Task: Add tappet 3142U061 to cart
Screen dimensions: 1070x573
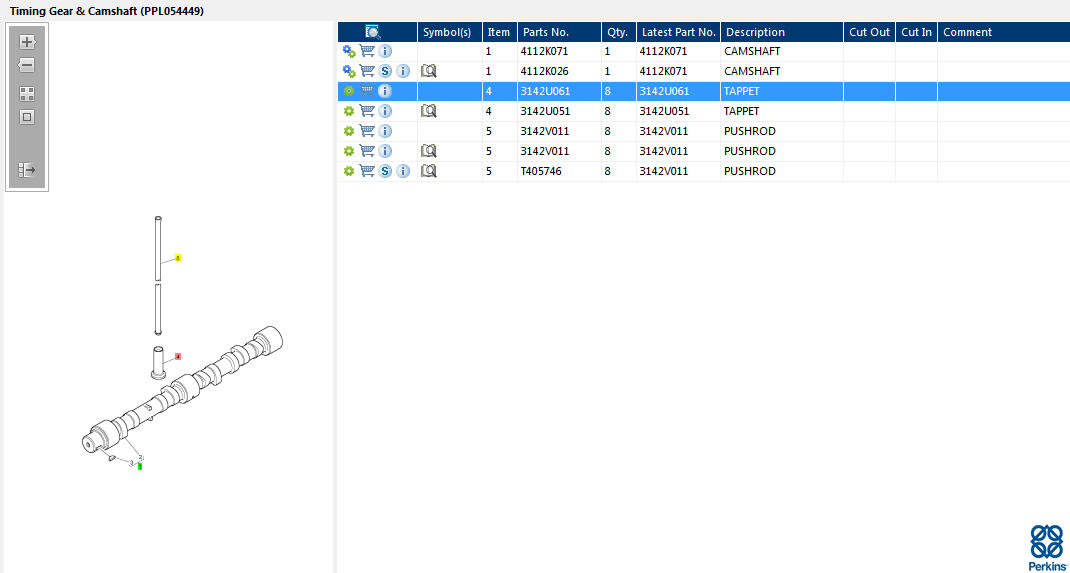Action: [367, 91]
